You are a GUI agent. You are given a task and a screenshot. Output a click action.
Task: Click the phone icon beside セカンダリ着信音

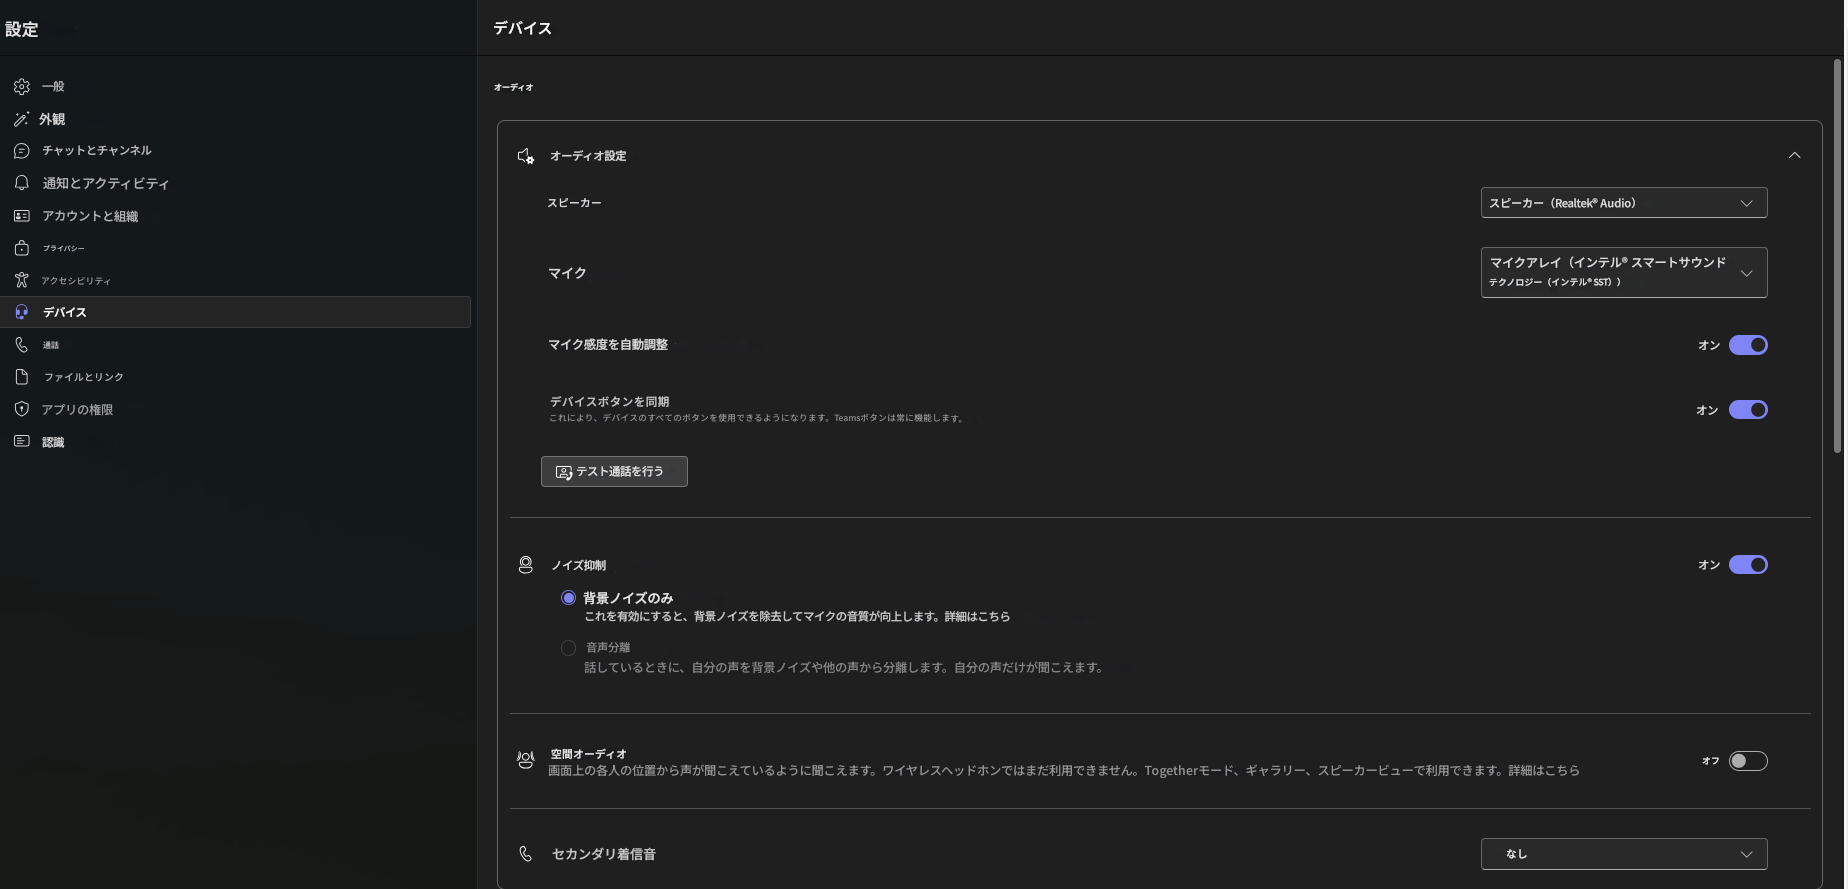526,854
